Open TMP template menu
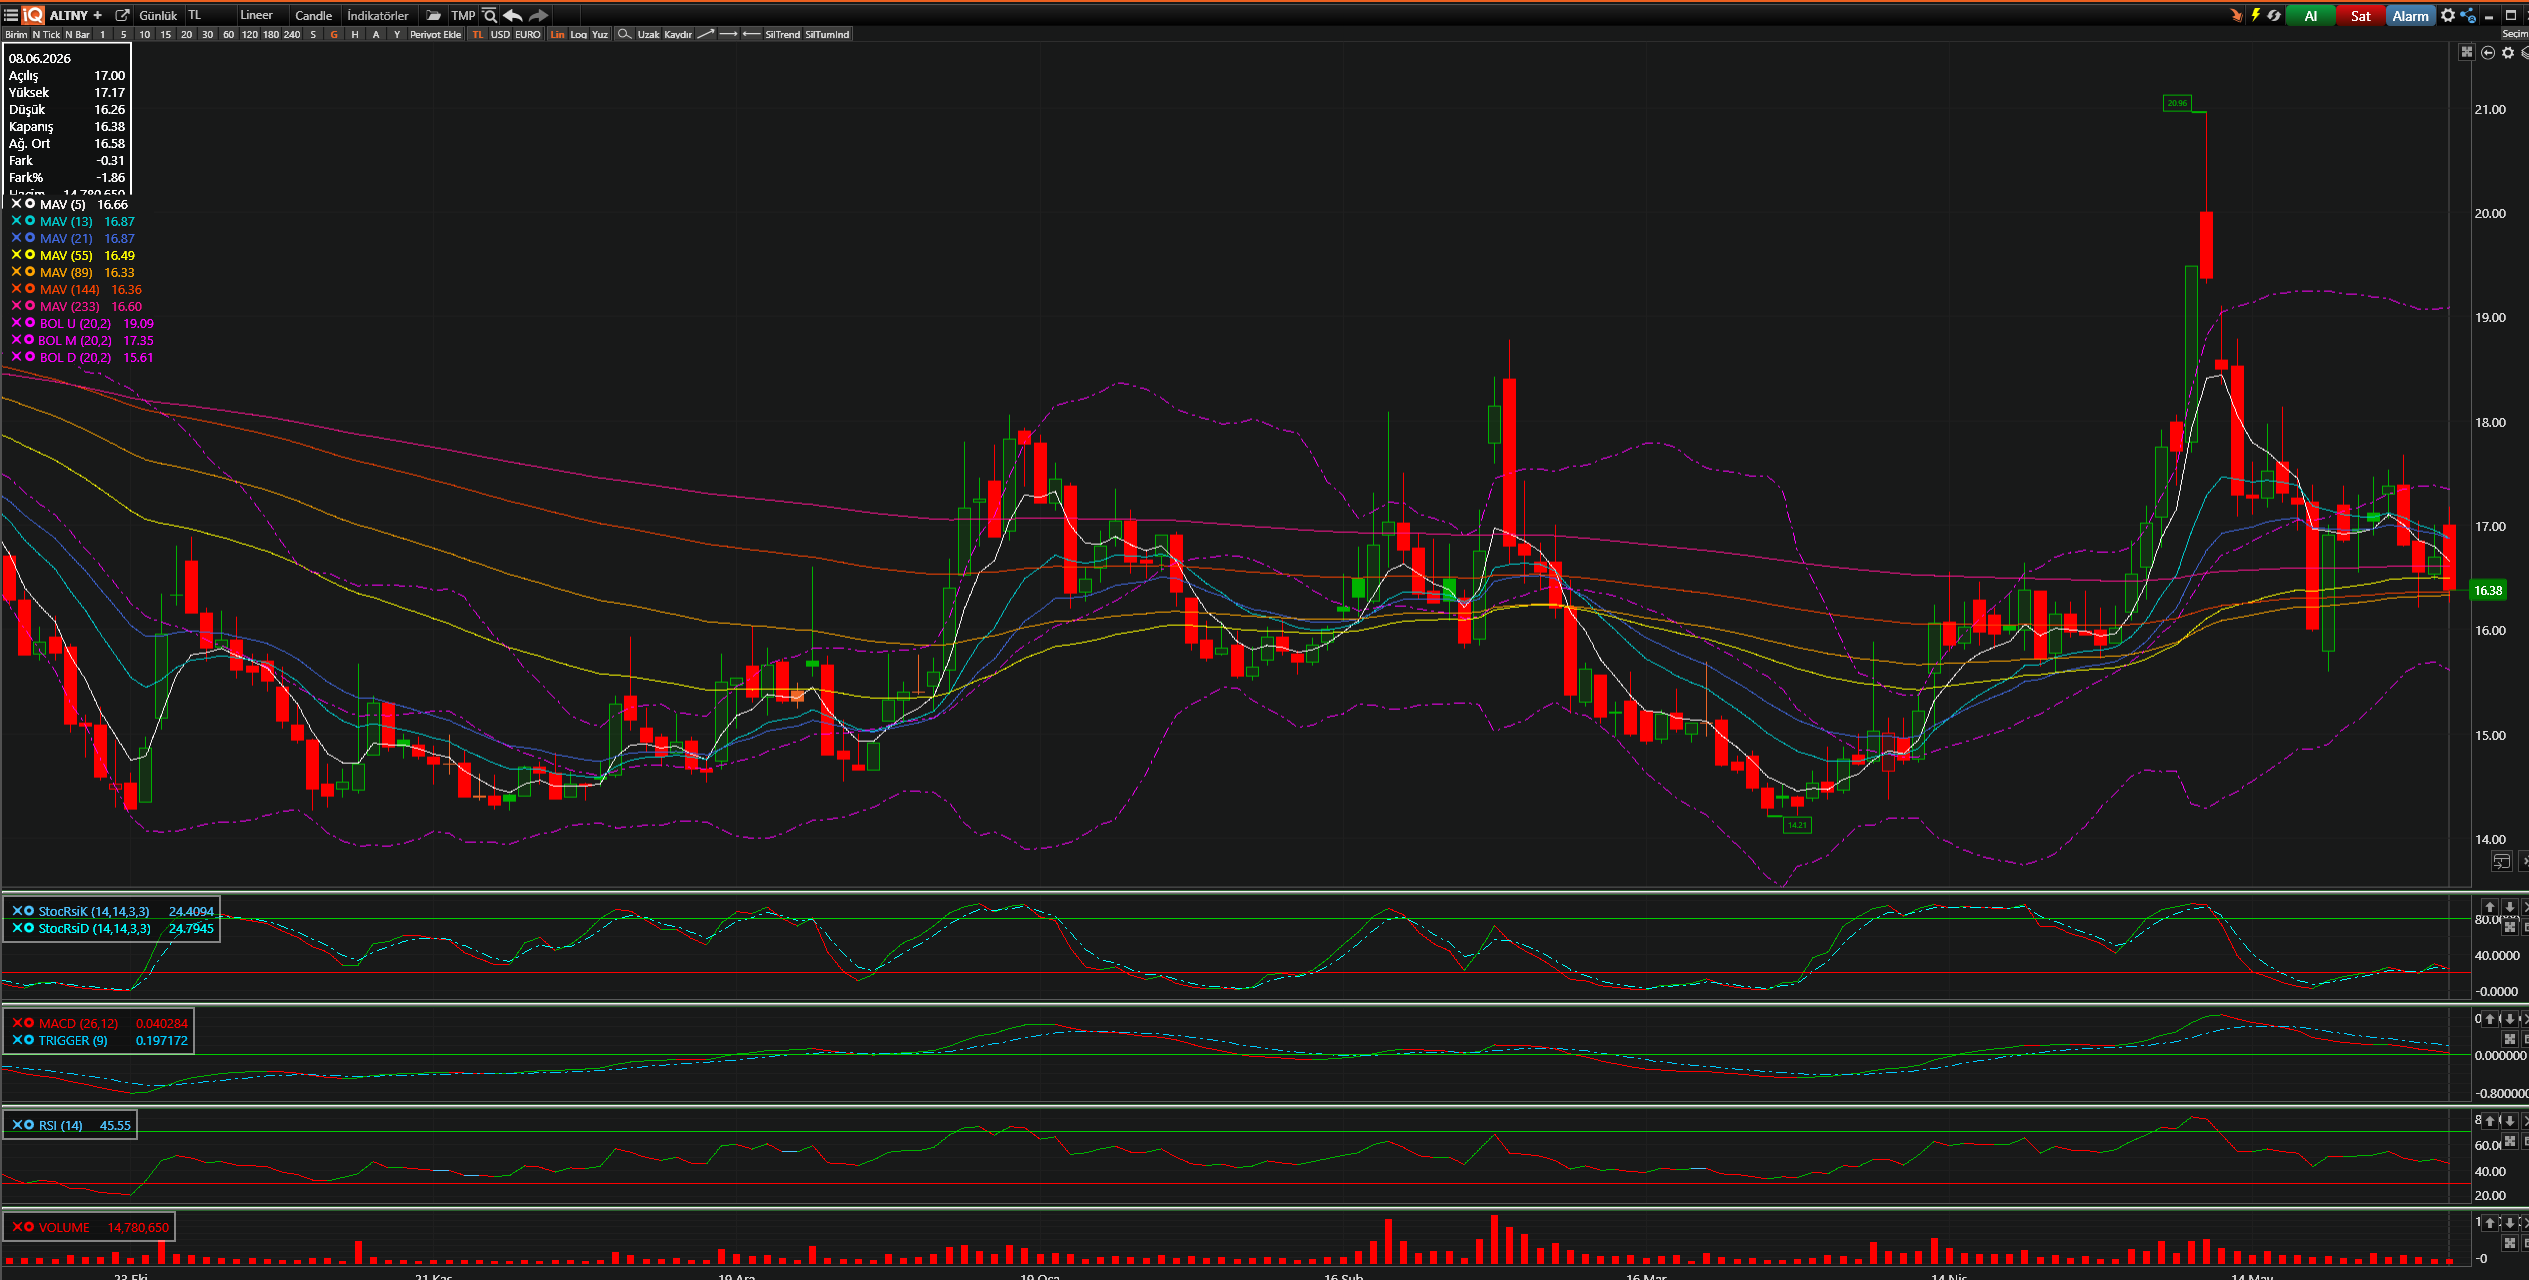The image size is (2529, 1280). pyautogui.click(x=463, y=15)
